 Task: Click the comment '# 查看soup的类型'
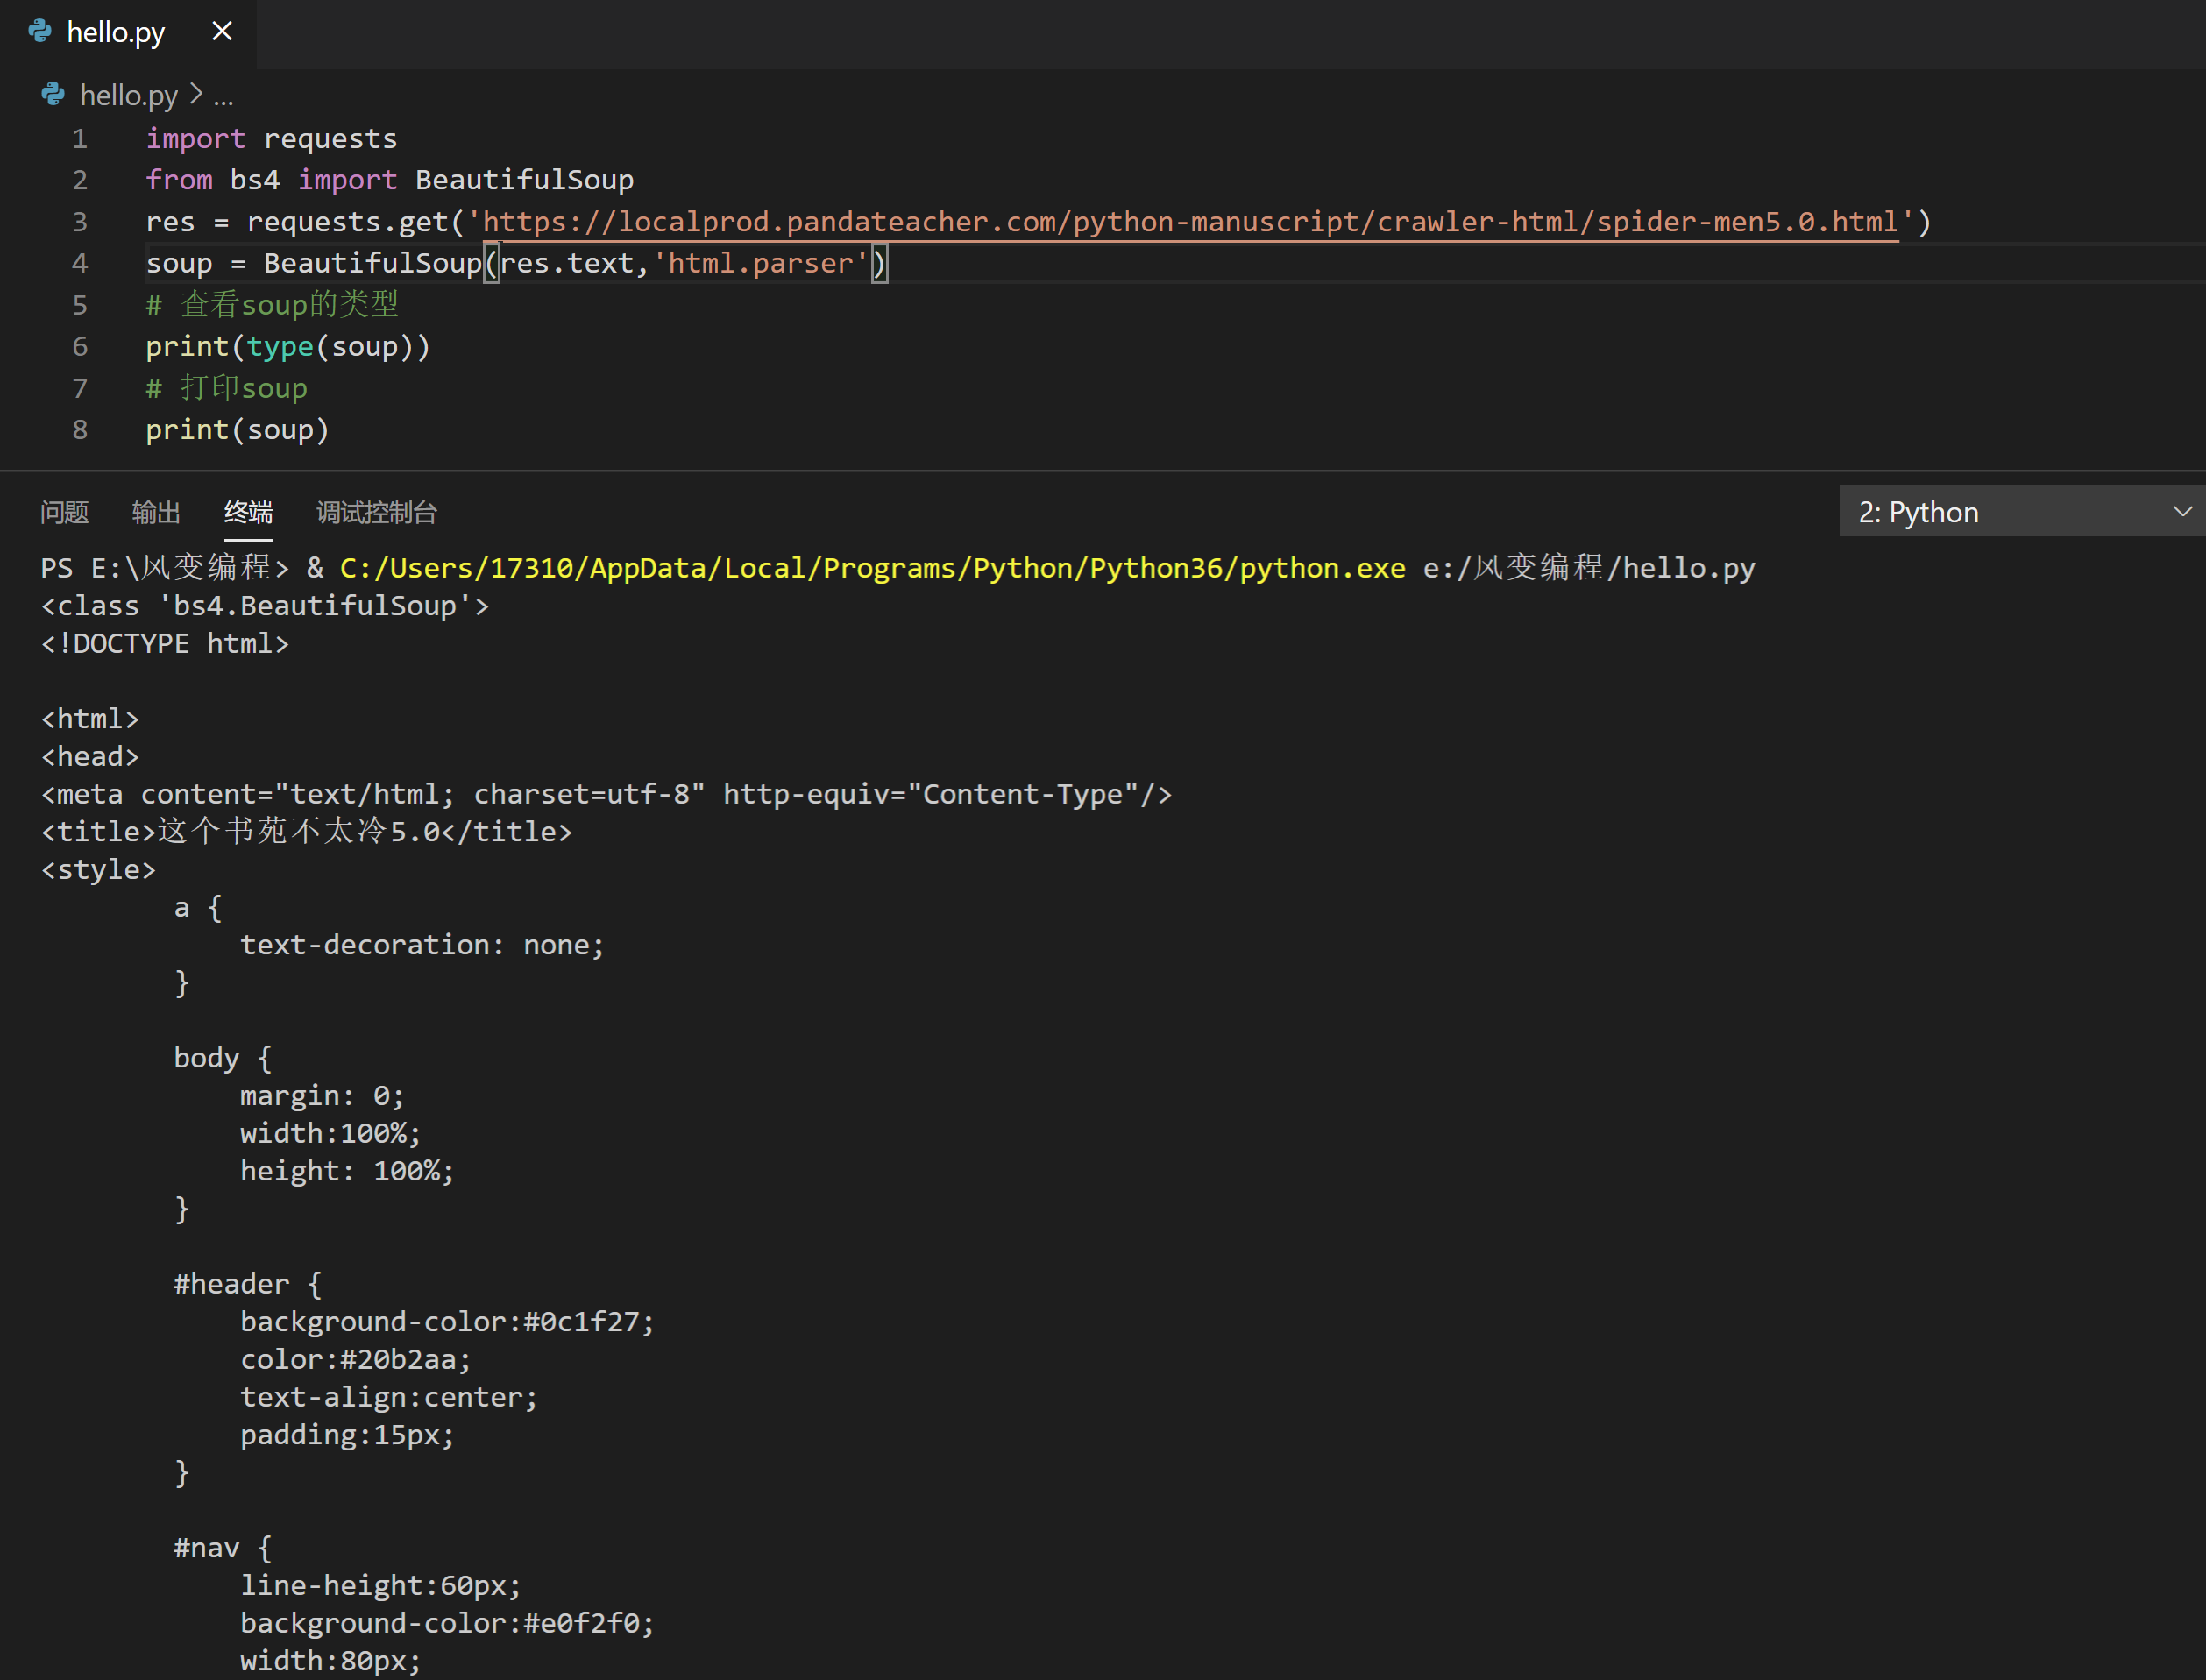pos(272,304)
